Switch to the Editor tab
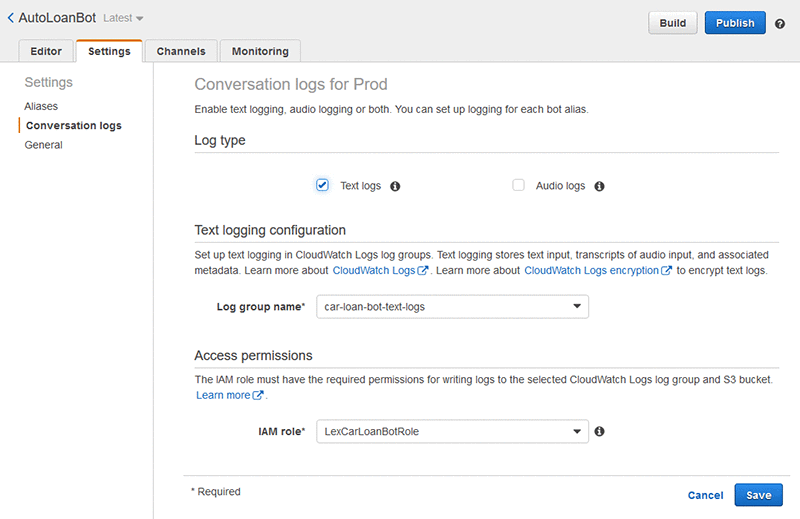This screenshot has height=519, width=800. tap(46, 51)
